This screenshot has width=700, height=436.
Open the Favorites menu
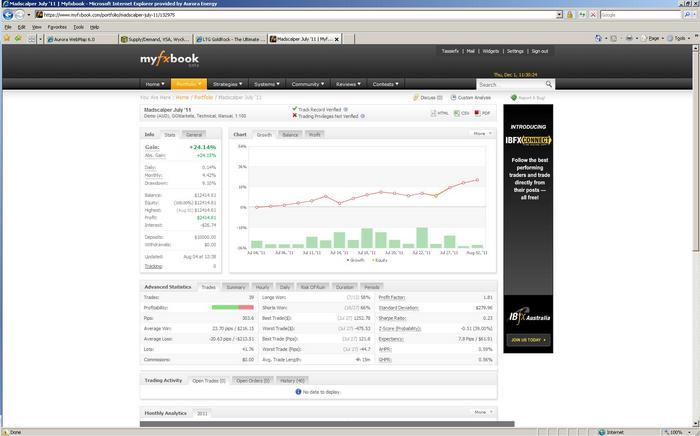57,27
